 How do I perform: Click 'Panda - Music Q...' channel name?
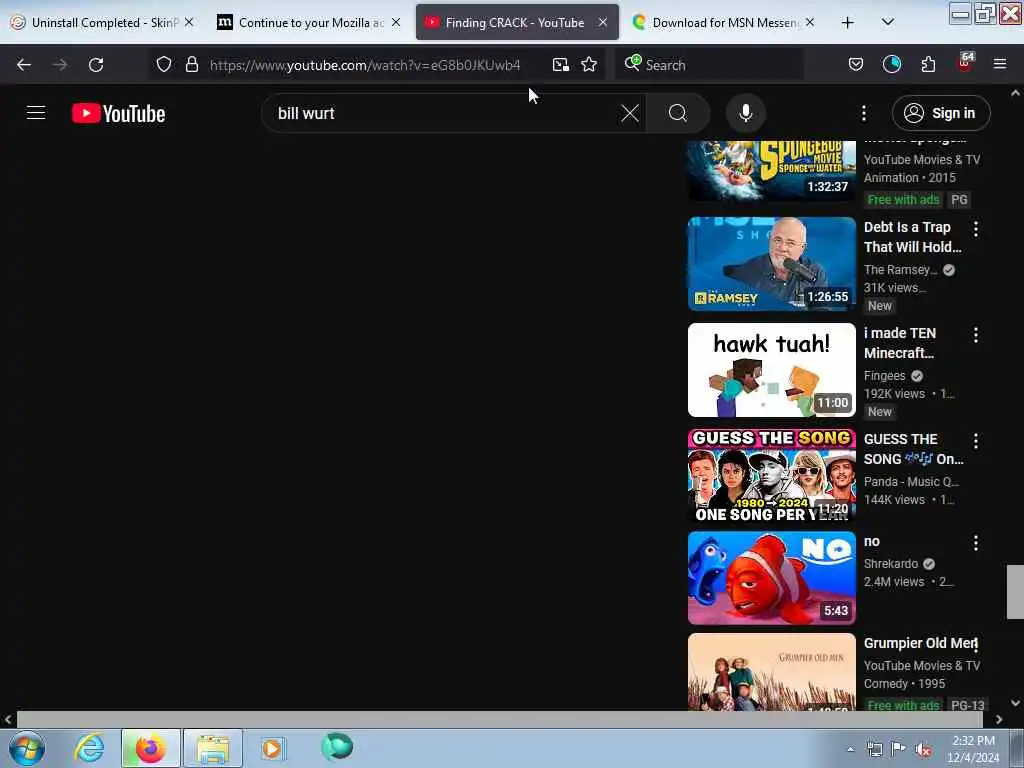pyautogui.click(x=911, y=482)
